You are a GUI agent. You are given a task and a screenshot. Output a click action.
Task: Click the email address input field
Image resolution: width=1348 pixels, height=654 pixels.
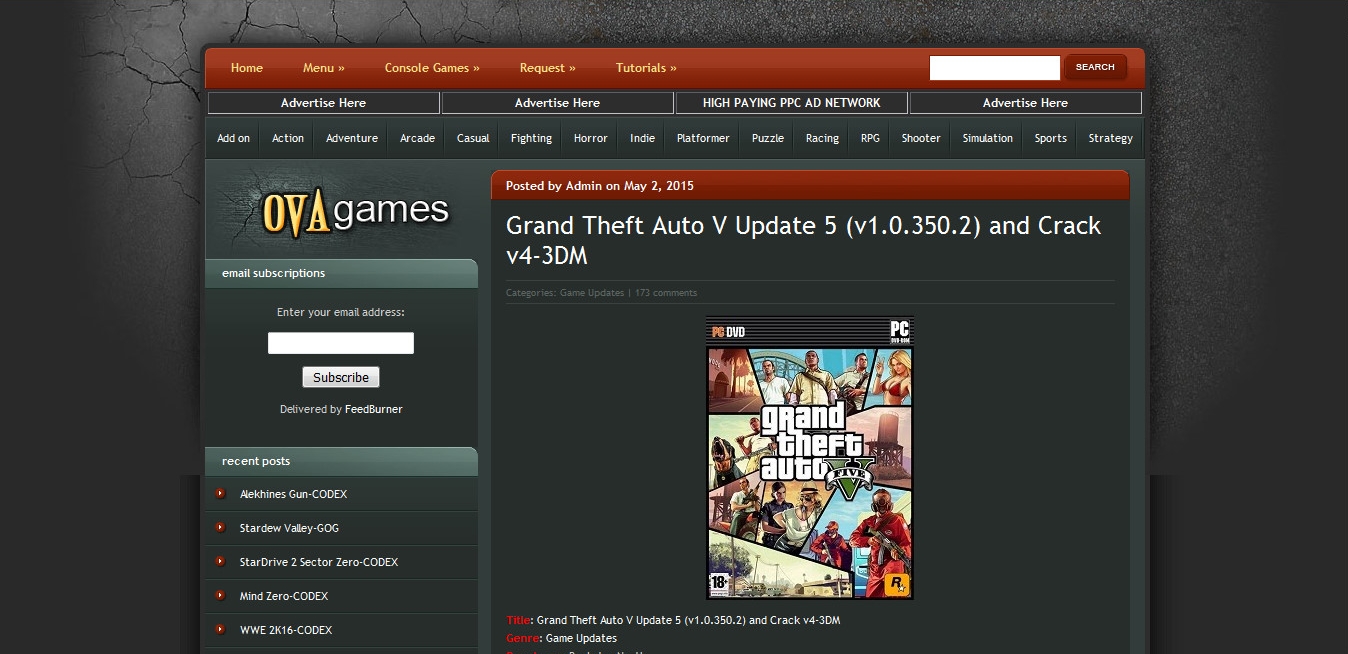(340, 342)
